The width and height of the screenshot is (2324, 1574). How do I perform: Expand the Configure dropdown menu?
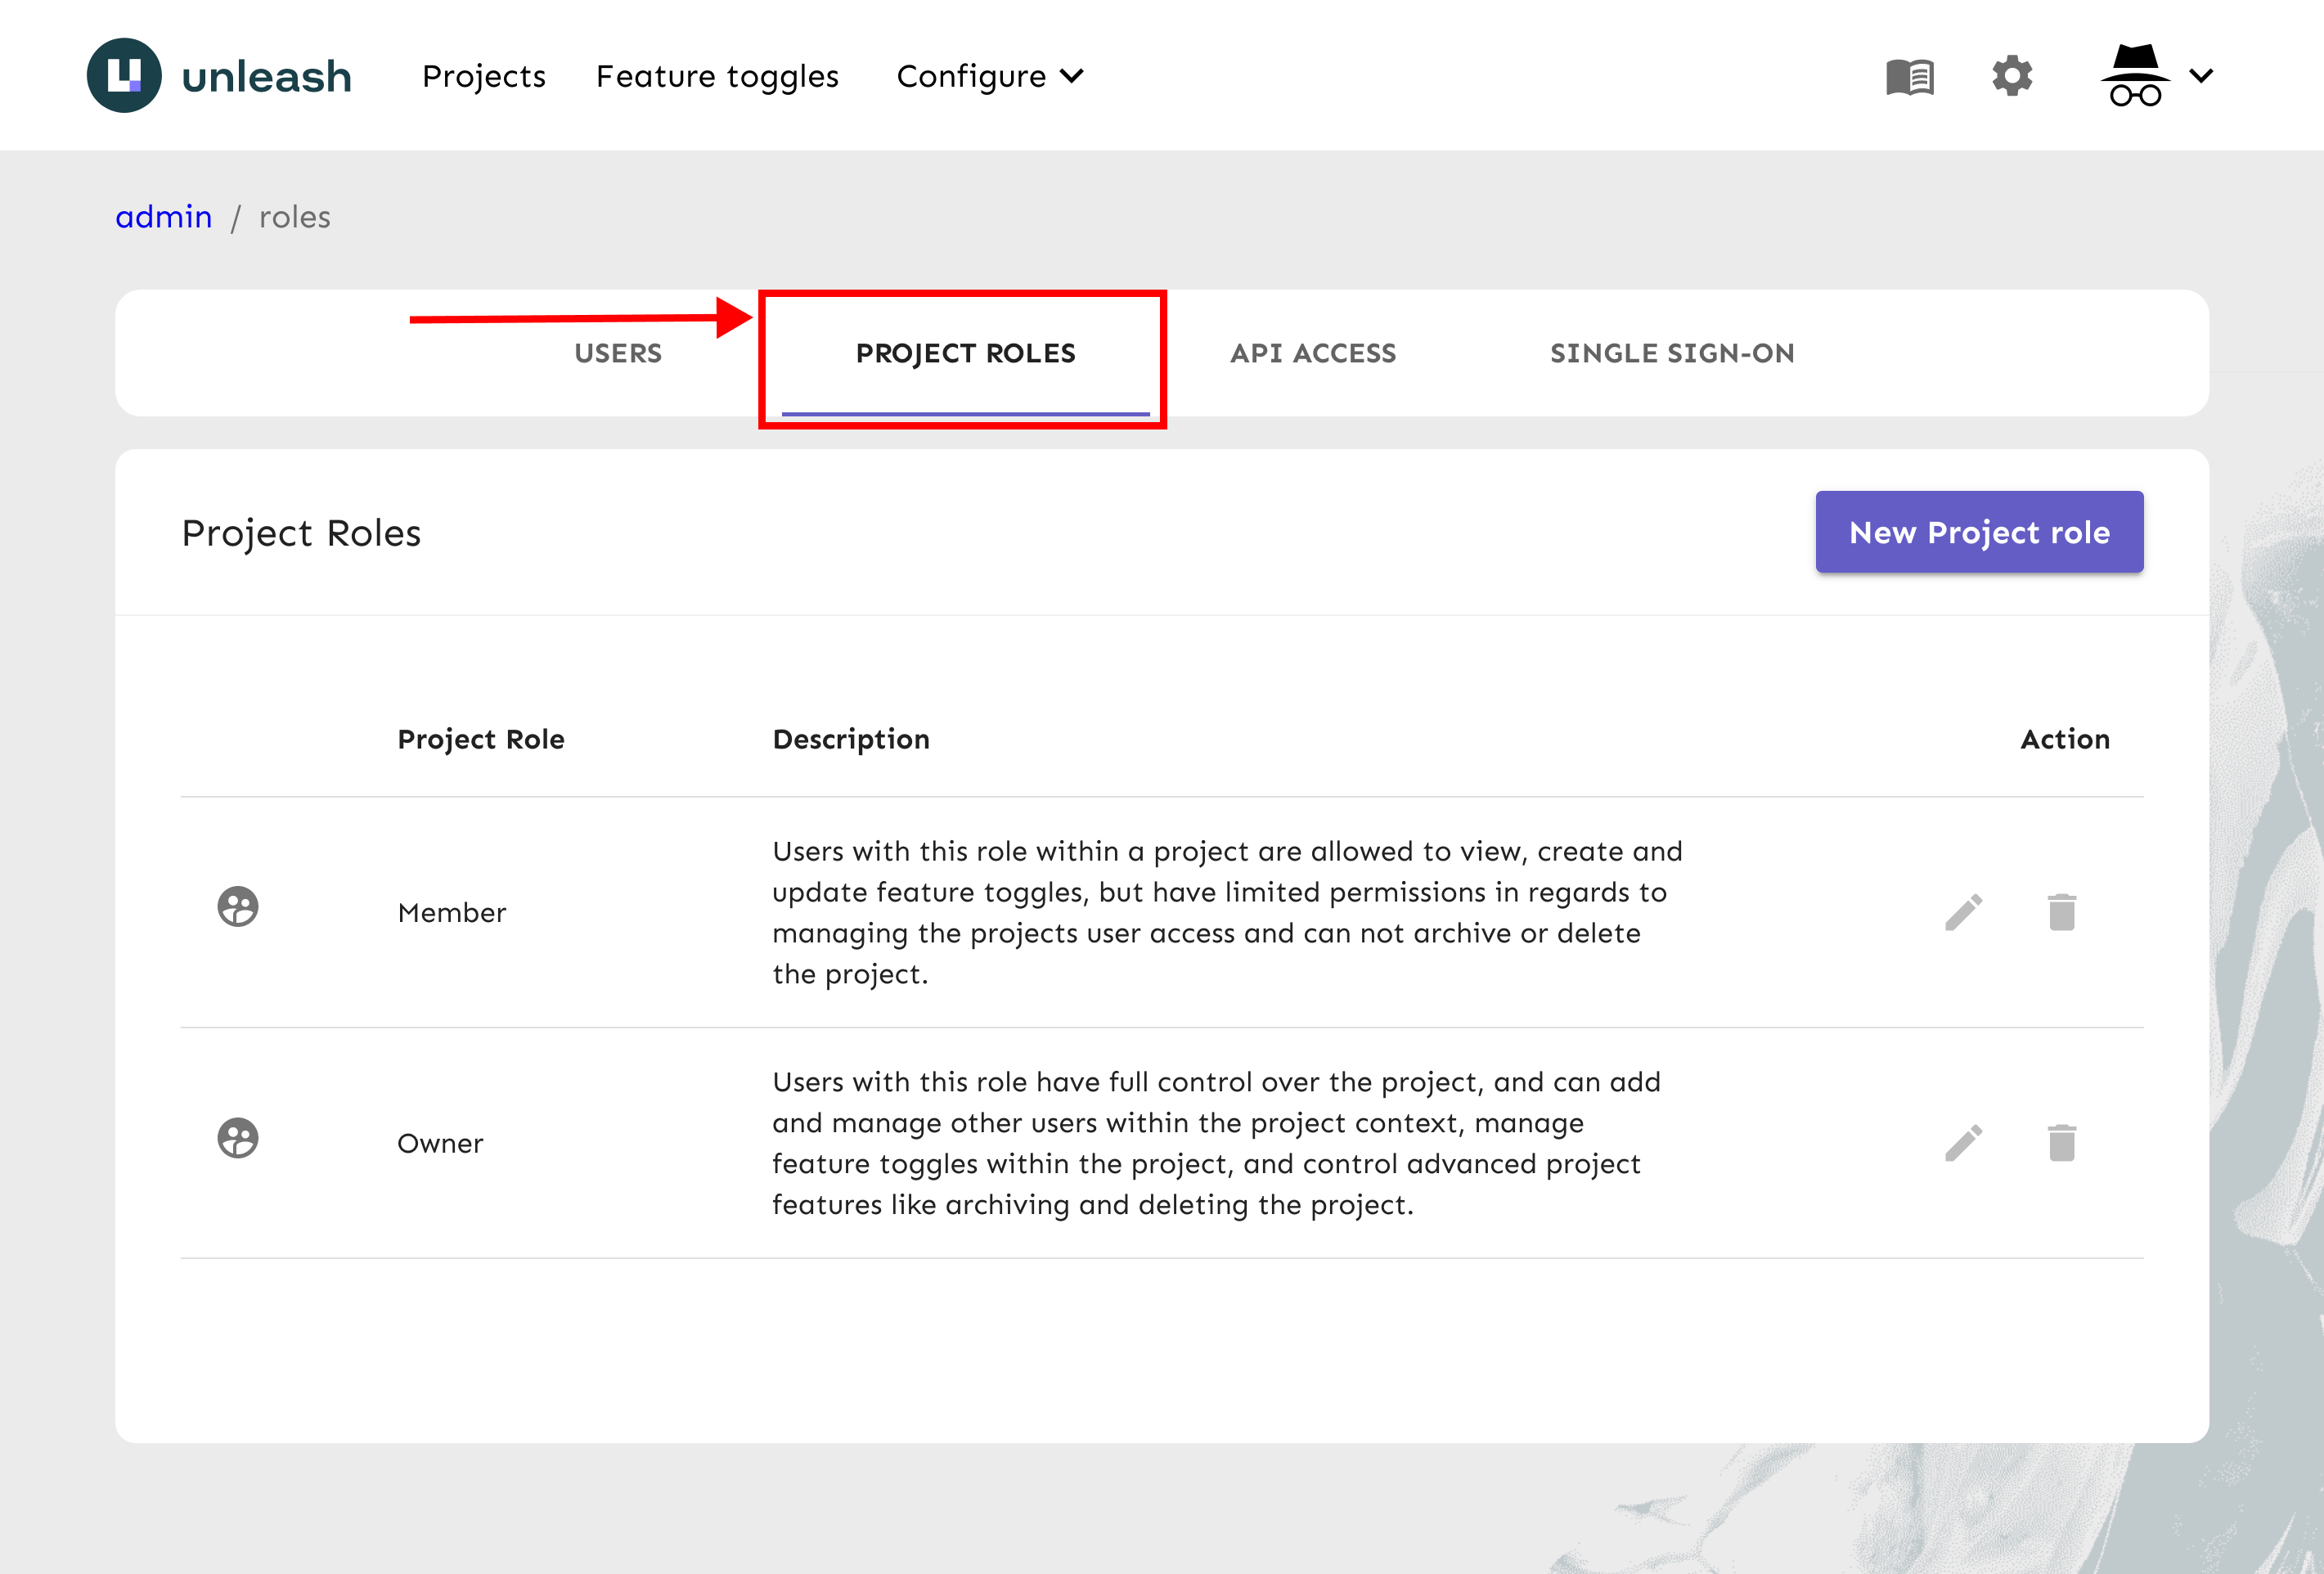[x=989, y=76]
